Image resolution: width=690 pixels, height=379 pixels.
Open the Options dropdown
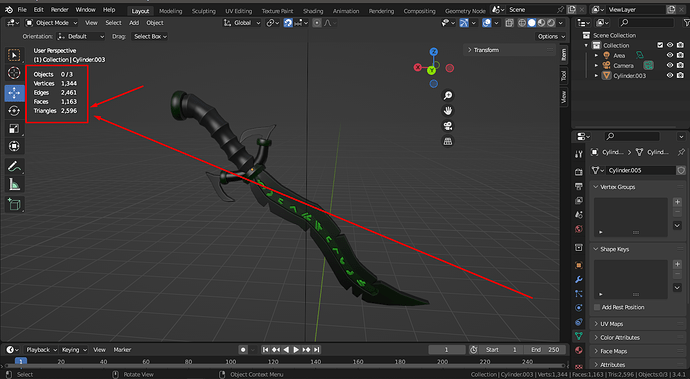551,37
